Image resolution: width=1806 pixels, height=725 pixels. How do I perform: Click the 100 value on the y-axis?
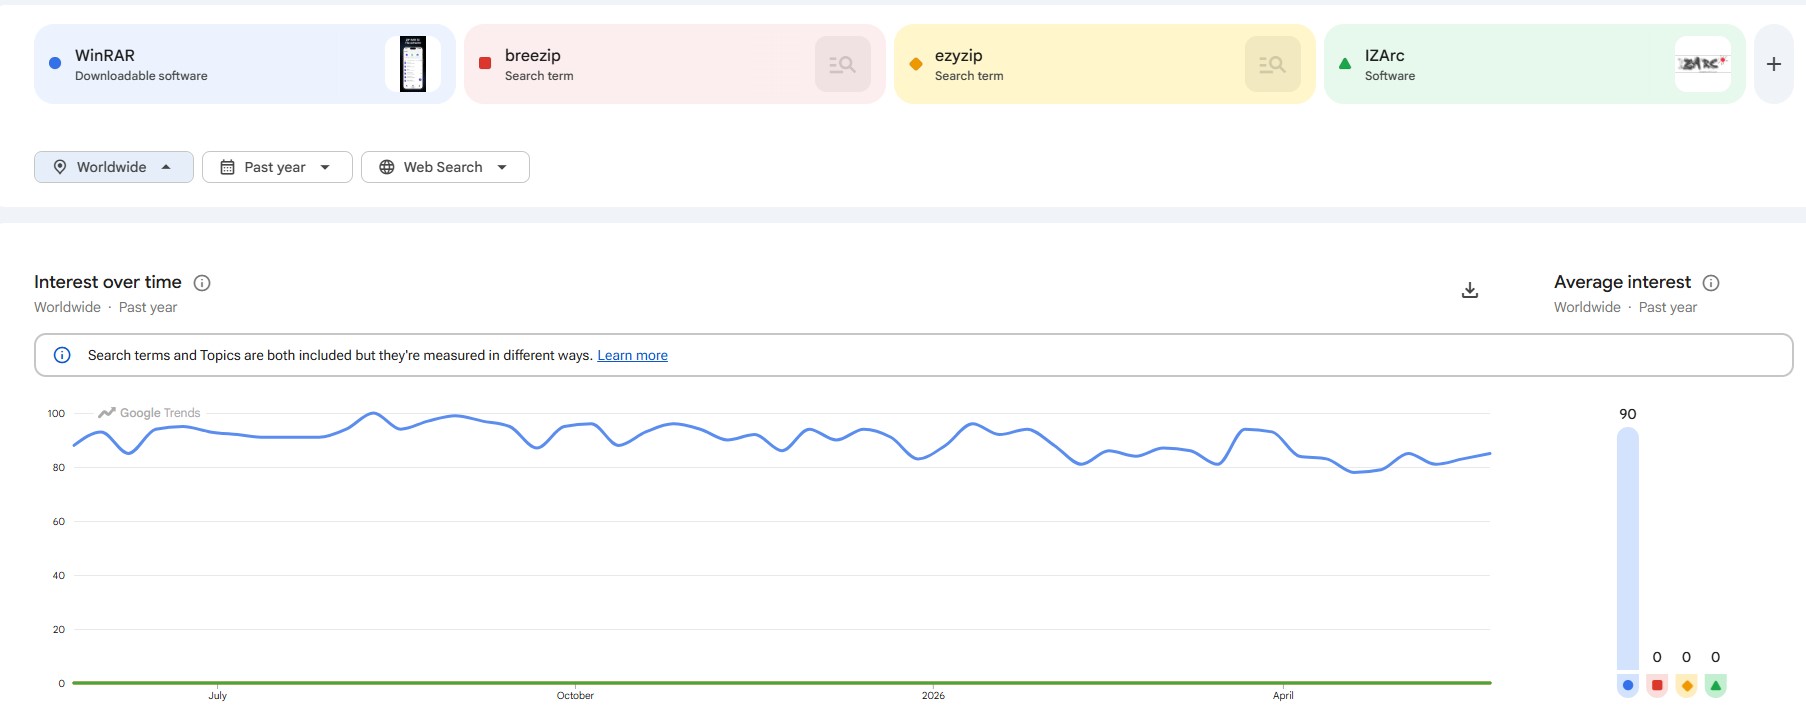[56, 413]
